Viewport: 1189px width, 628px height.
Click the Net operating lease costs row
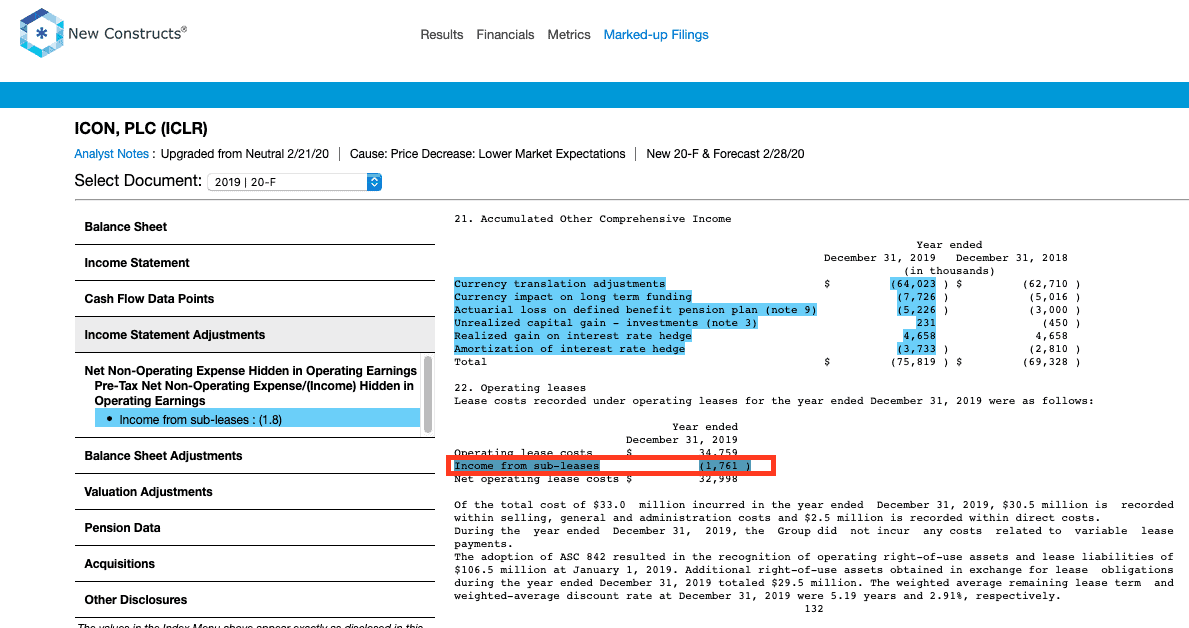point(596,479)
